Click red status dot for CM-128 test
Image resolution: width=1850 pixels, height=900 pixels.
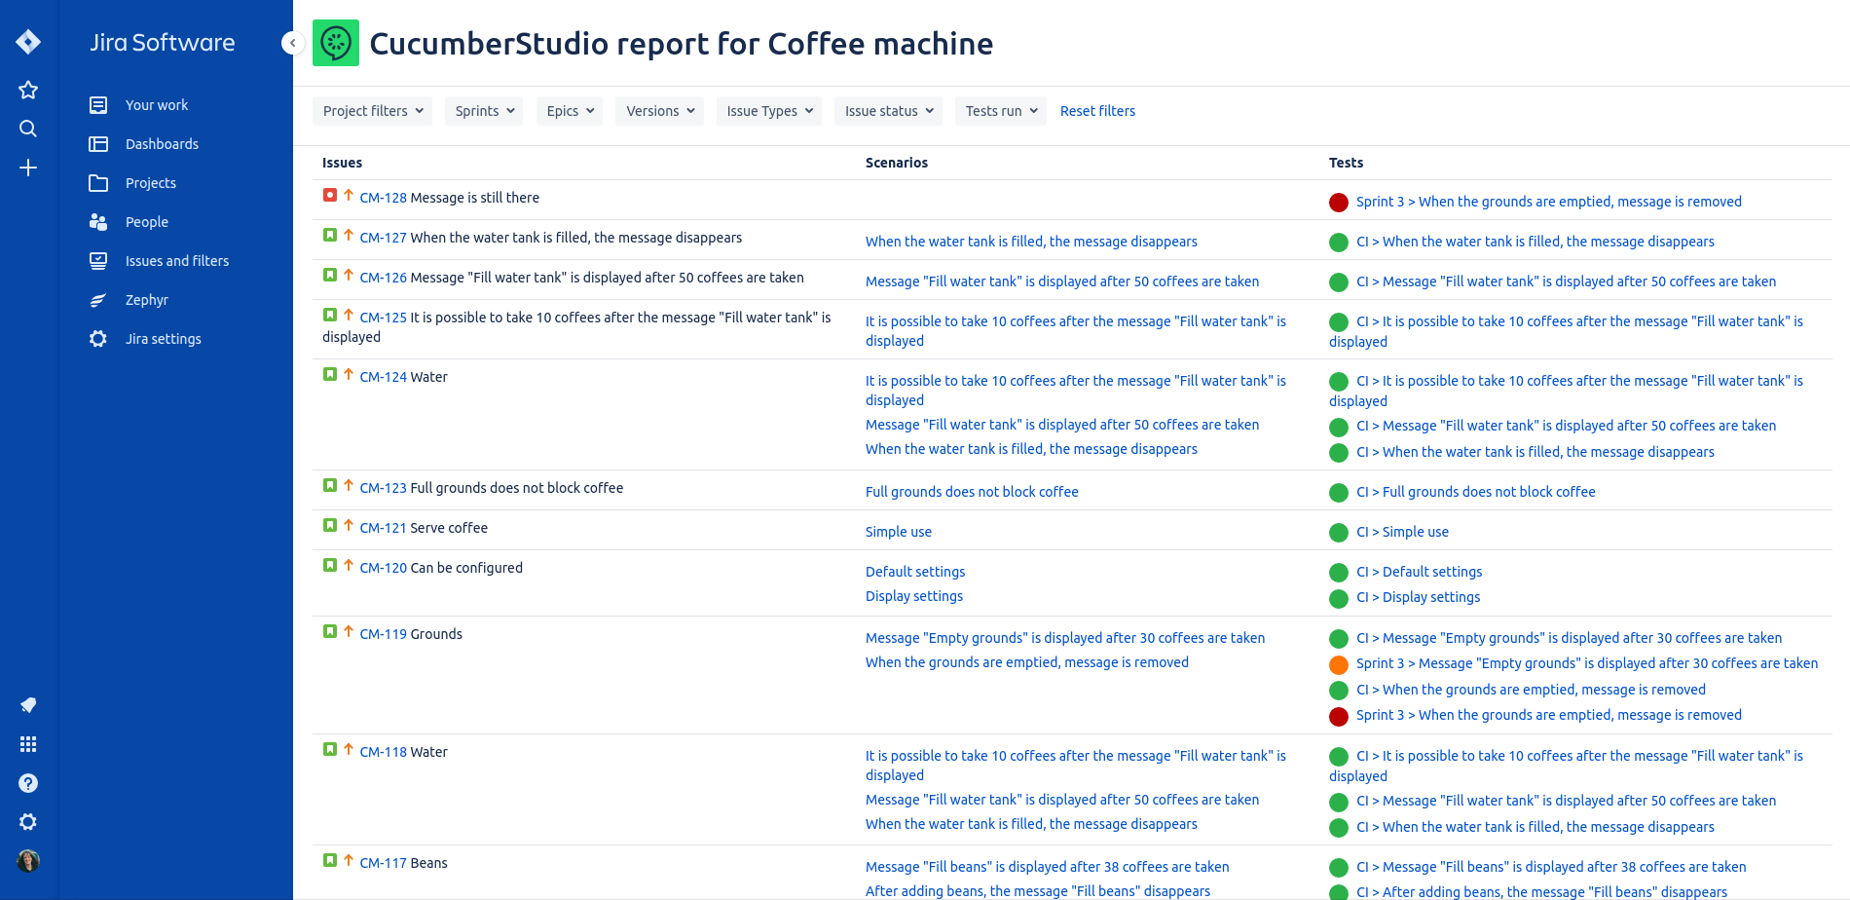click(x=1339, y=202)
